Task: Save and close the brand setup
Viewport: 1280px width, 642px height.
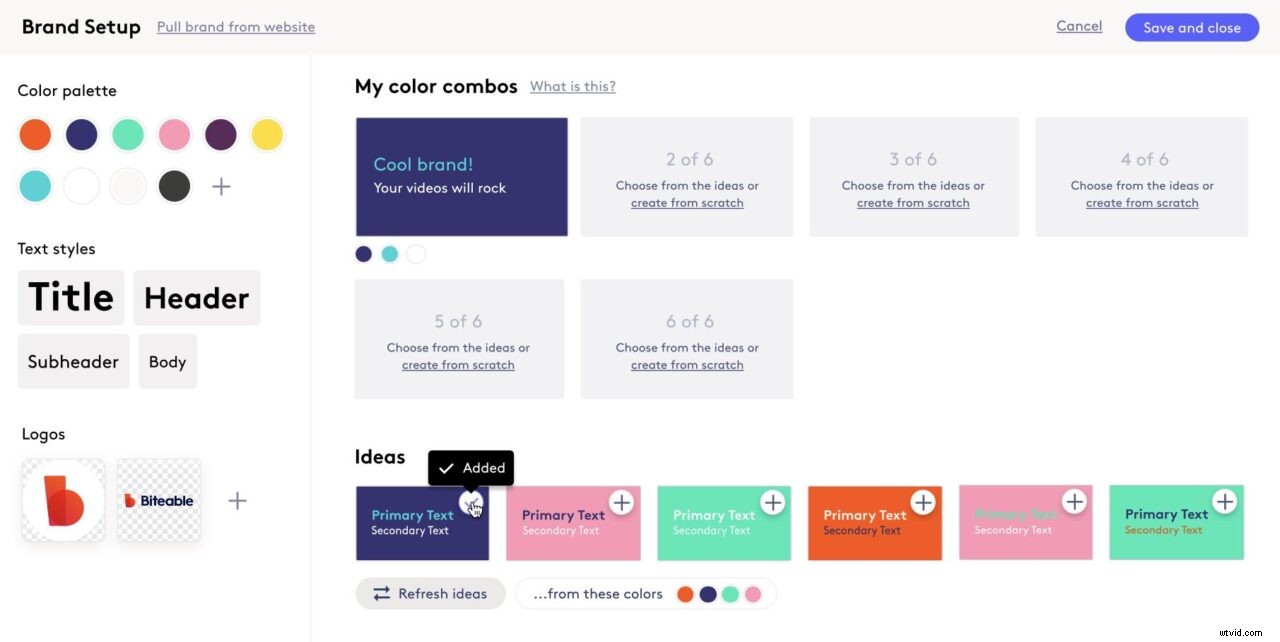Action: [1192, 27]
